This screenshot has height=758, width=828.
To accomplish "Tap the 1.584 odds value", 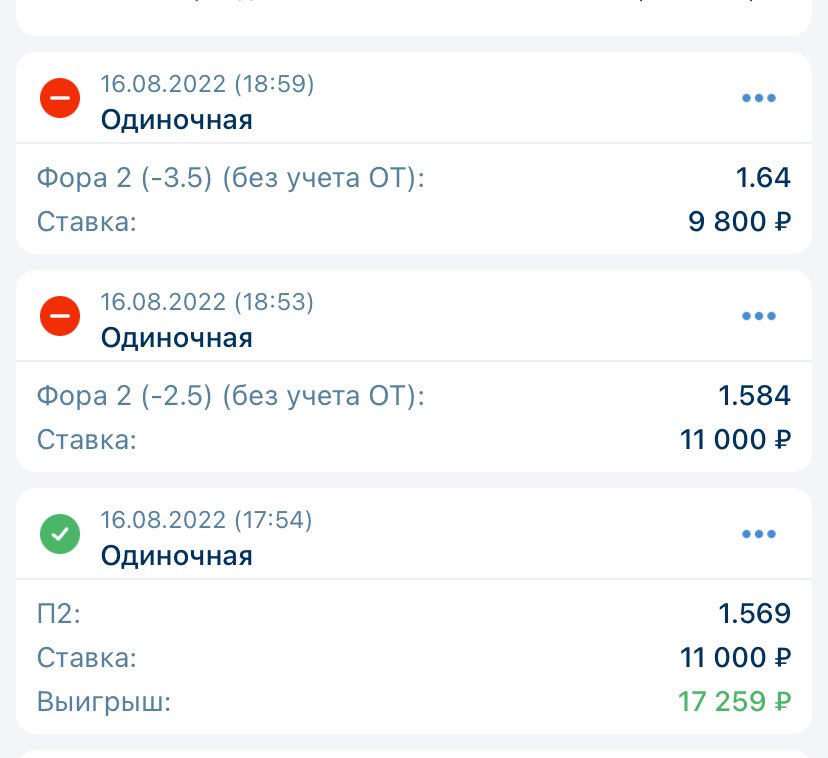I will coord(755,397).
